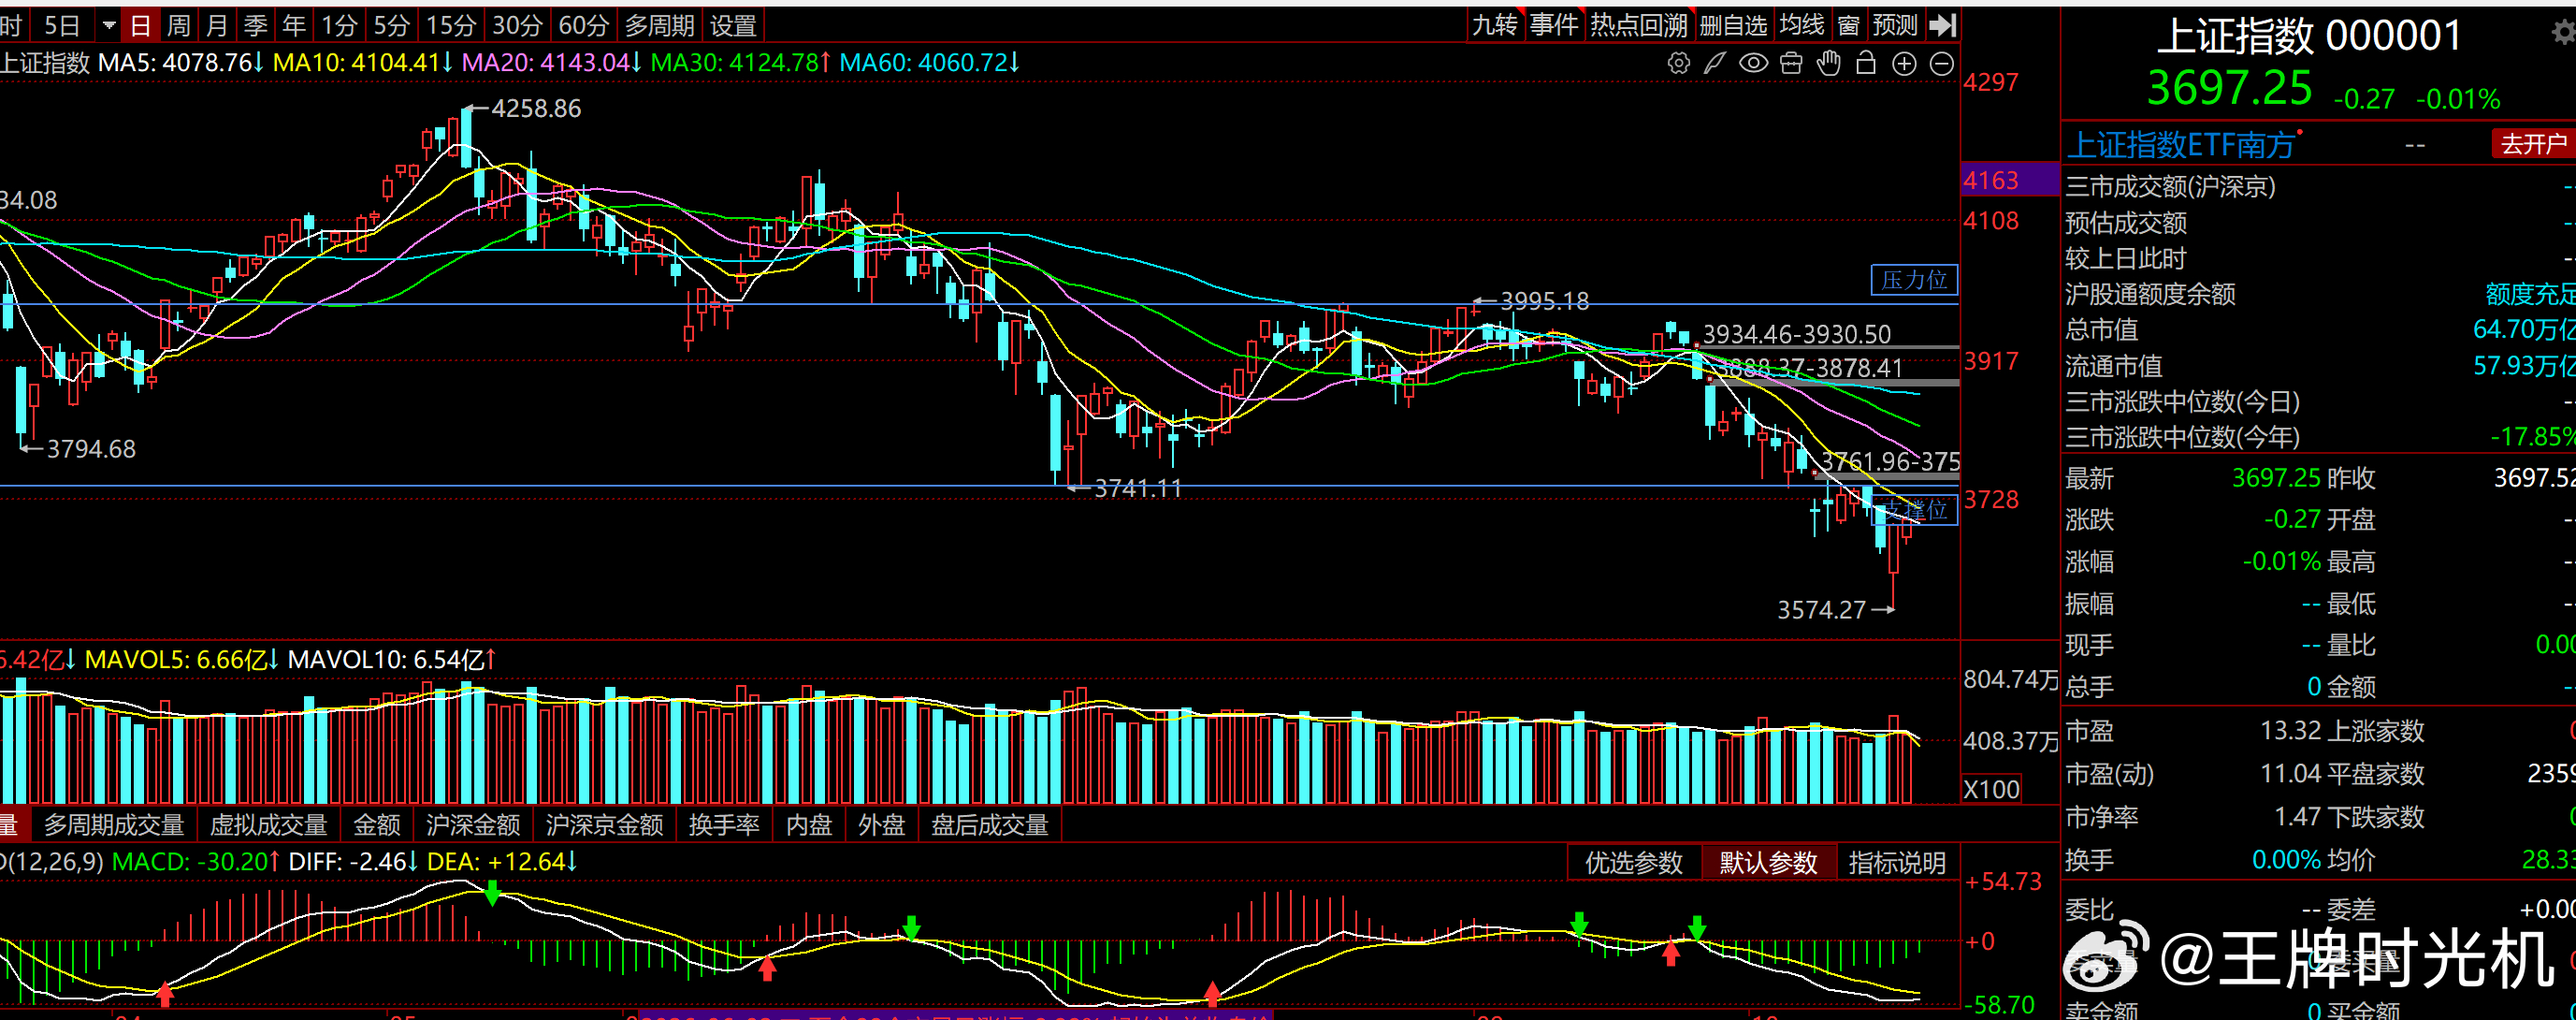Switch to the 周 weekly chart tab

tap(179, 25)
